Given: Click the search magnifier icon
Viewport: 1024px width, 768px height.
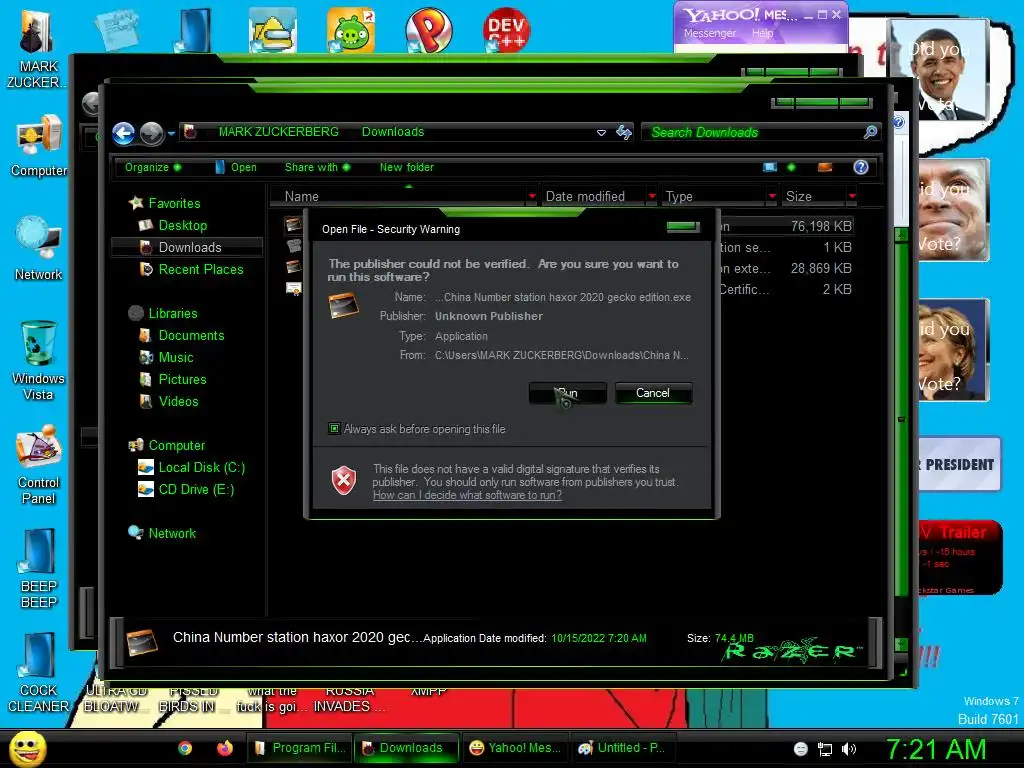Looking at the screenshot, I should pos(870,133).
